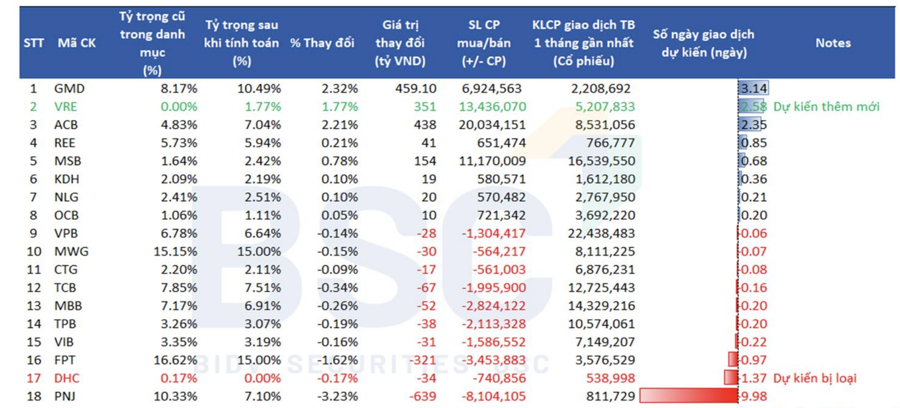Click the '% Thay đổi' header

(322, 43)
